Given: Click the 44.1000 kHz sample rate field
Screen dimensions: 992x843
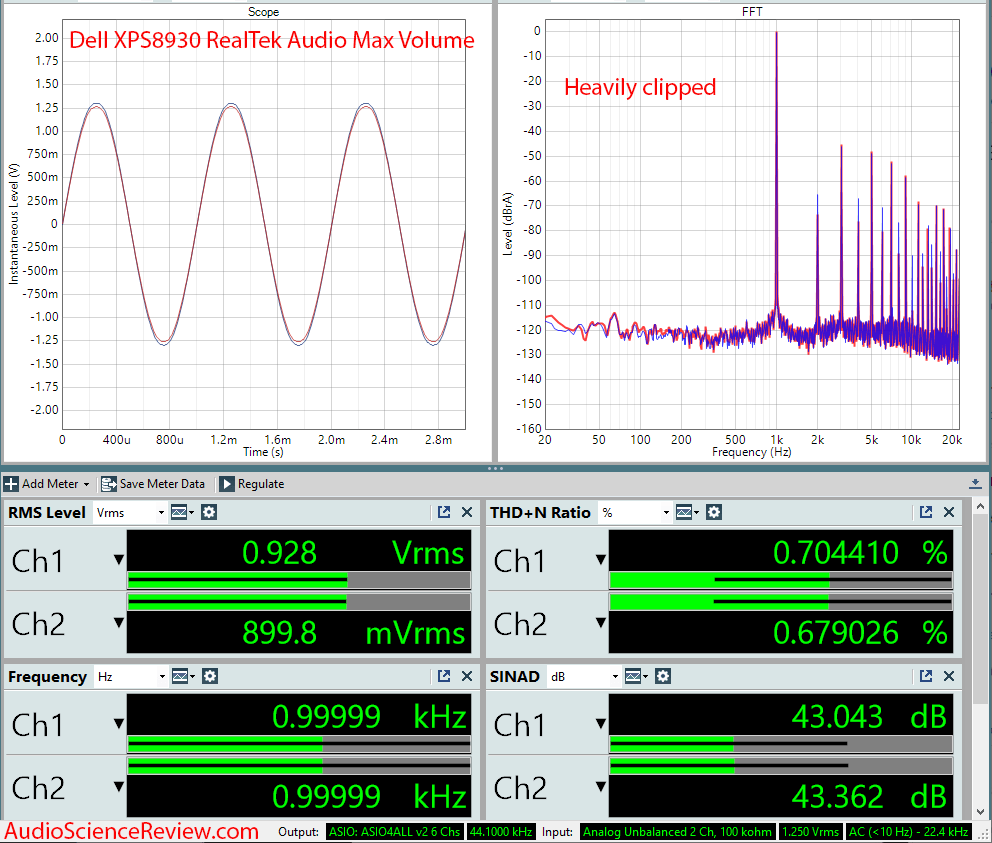Looking at the screenshot, I should [501, 832].
